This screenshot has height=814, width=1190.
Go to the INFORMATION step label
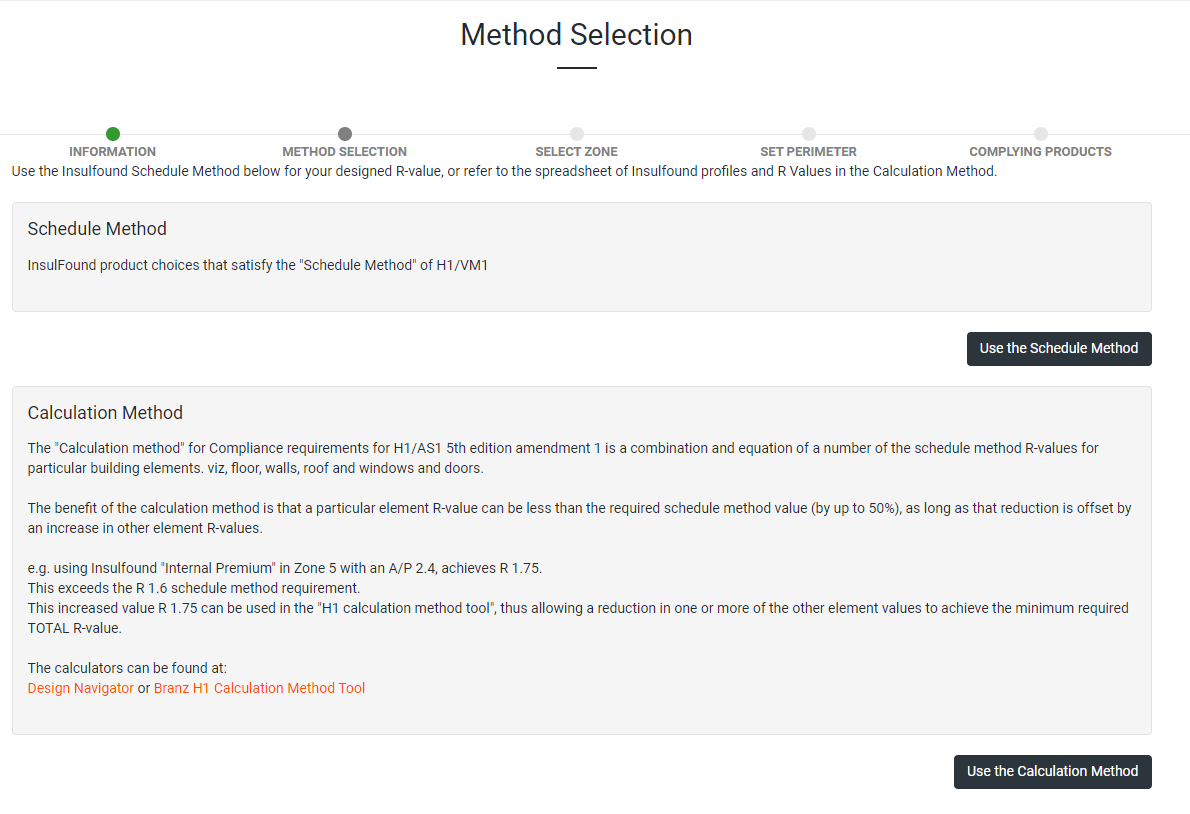tap(113, 152)
